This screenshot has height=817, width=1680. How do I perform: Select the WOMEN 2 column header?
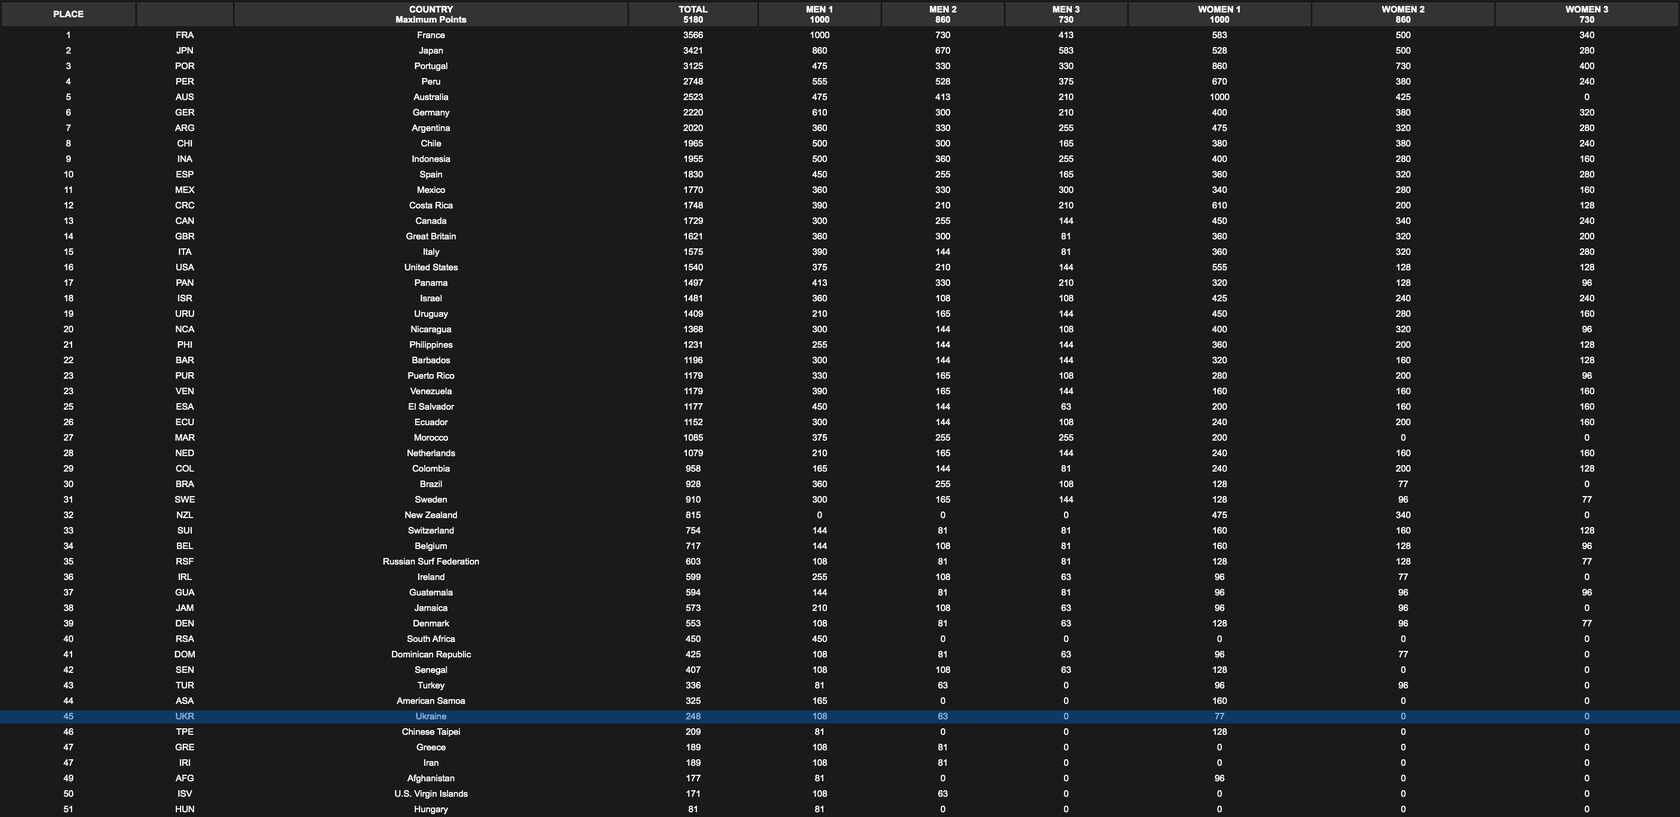point(1403,14)
